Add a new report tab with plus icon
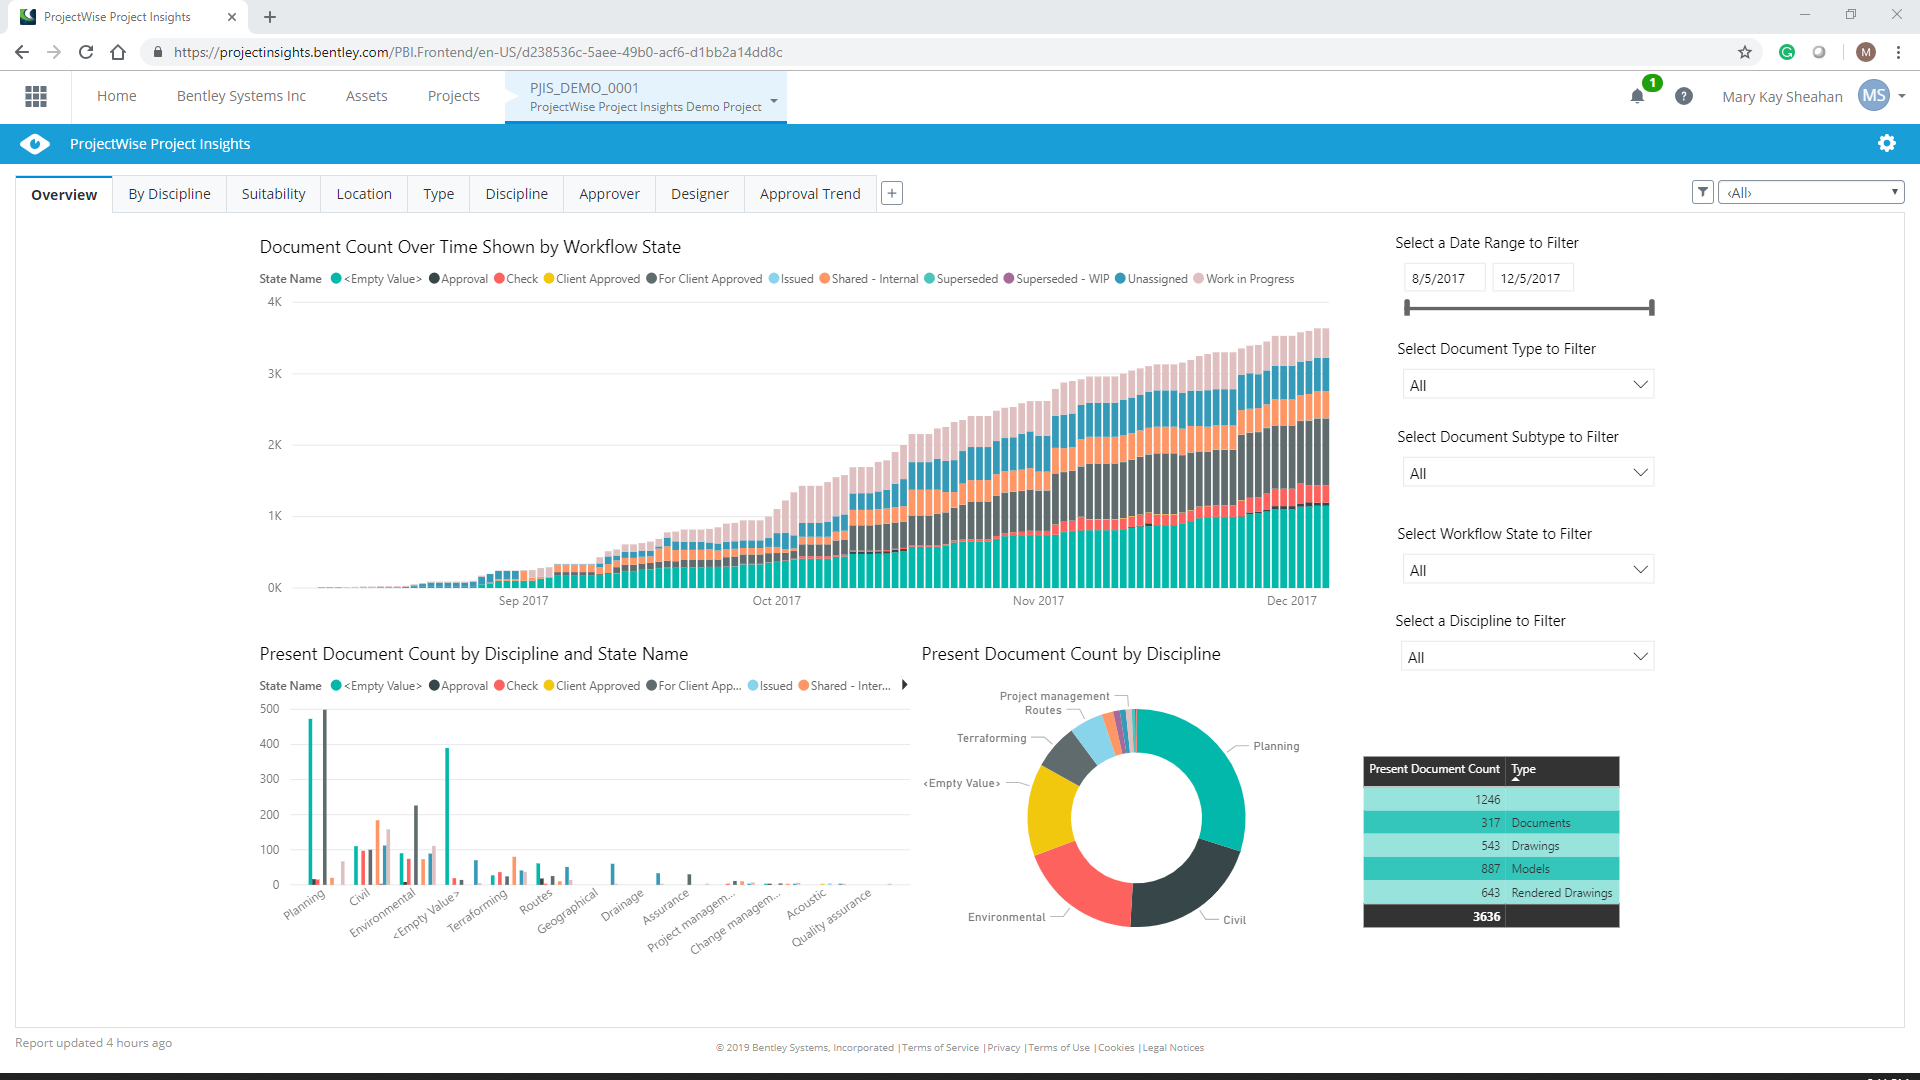 [892, 194]
